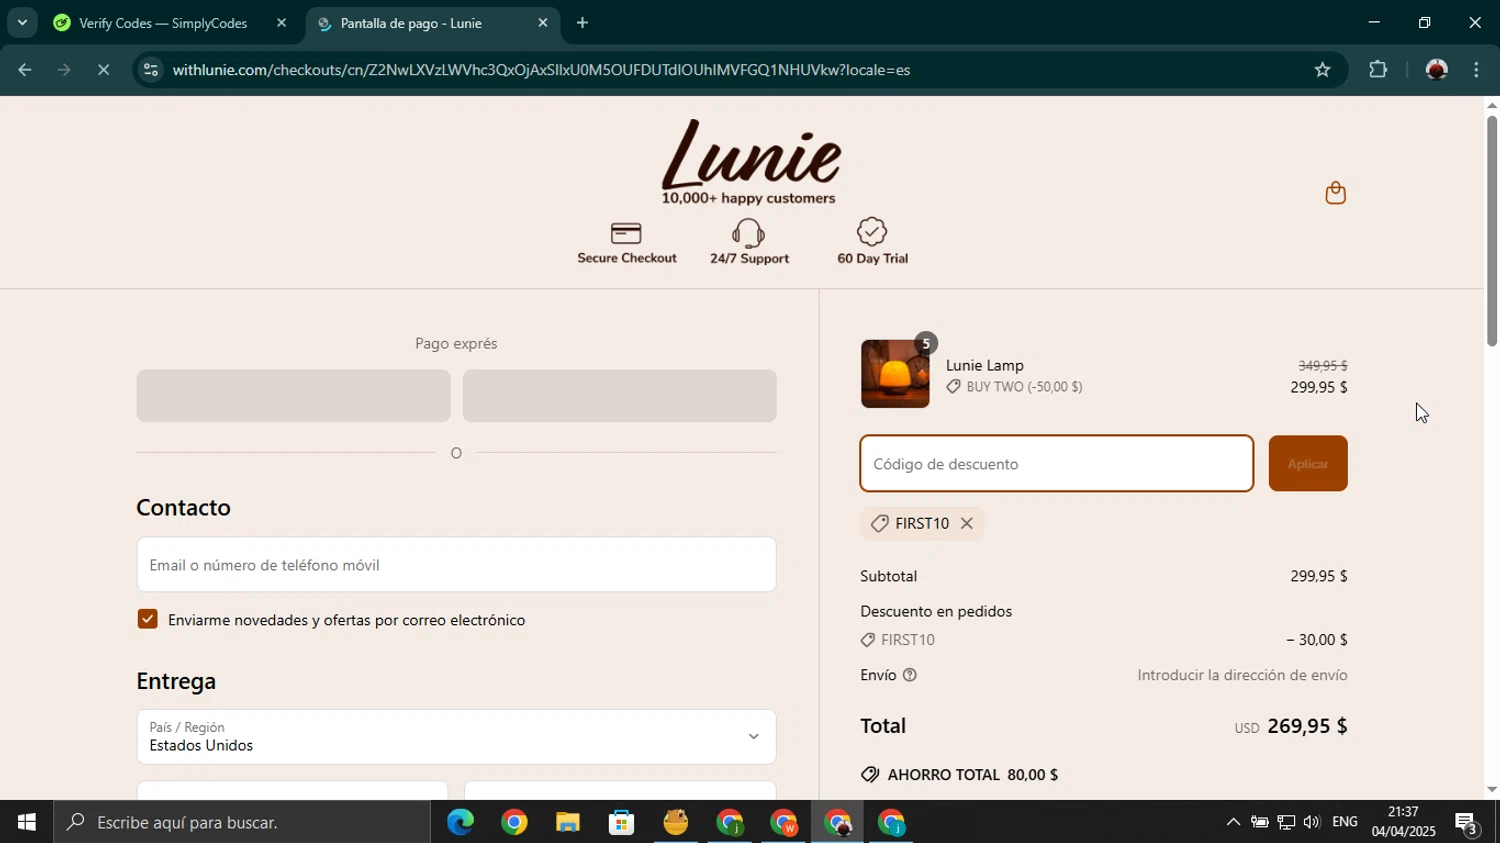Screen dimensions: 1500x843
Task: Click the AHORRO TOTAL 80,00 $ text
Action: coord(972,775)
